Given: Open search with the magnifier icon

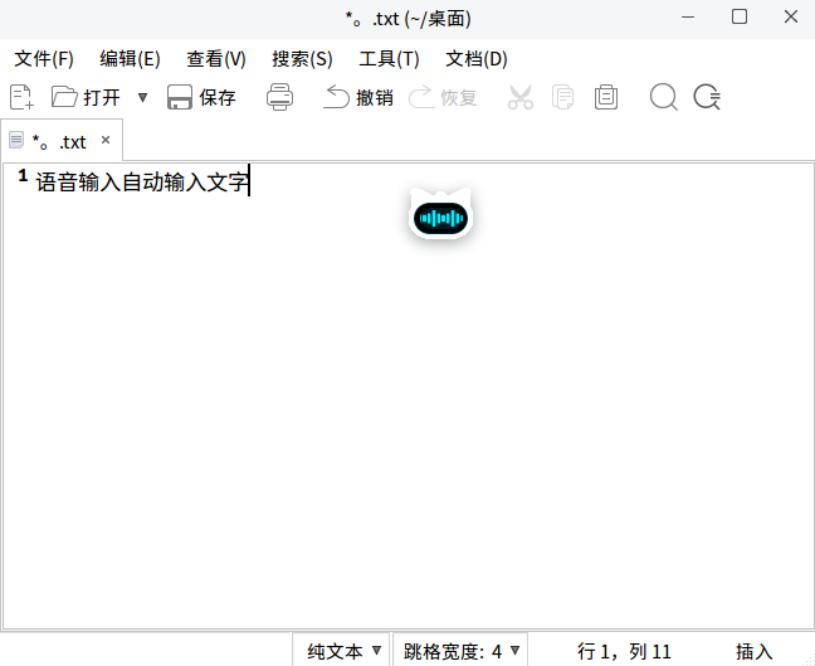Looking at the screenshot, I should point(662,97).
